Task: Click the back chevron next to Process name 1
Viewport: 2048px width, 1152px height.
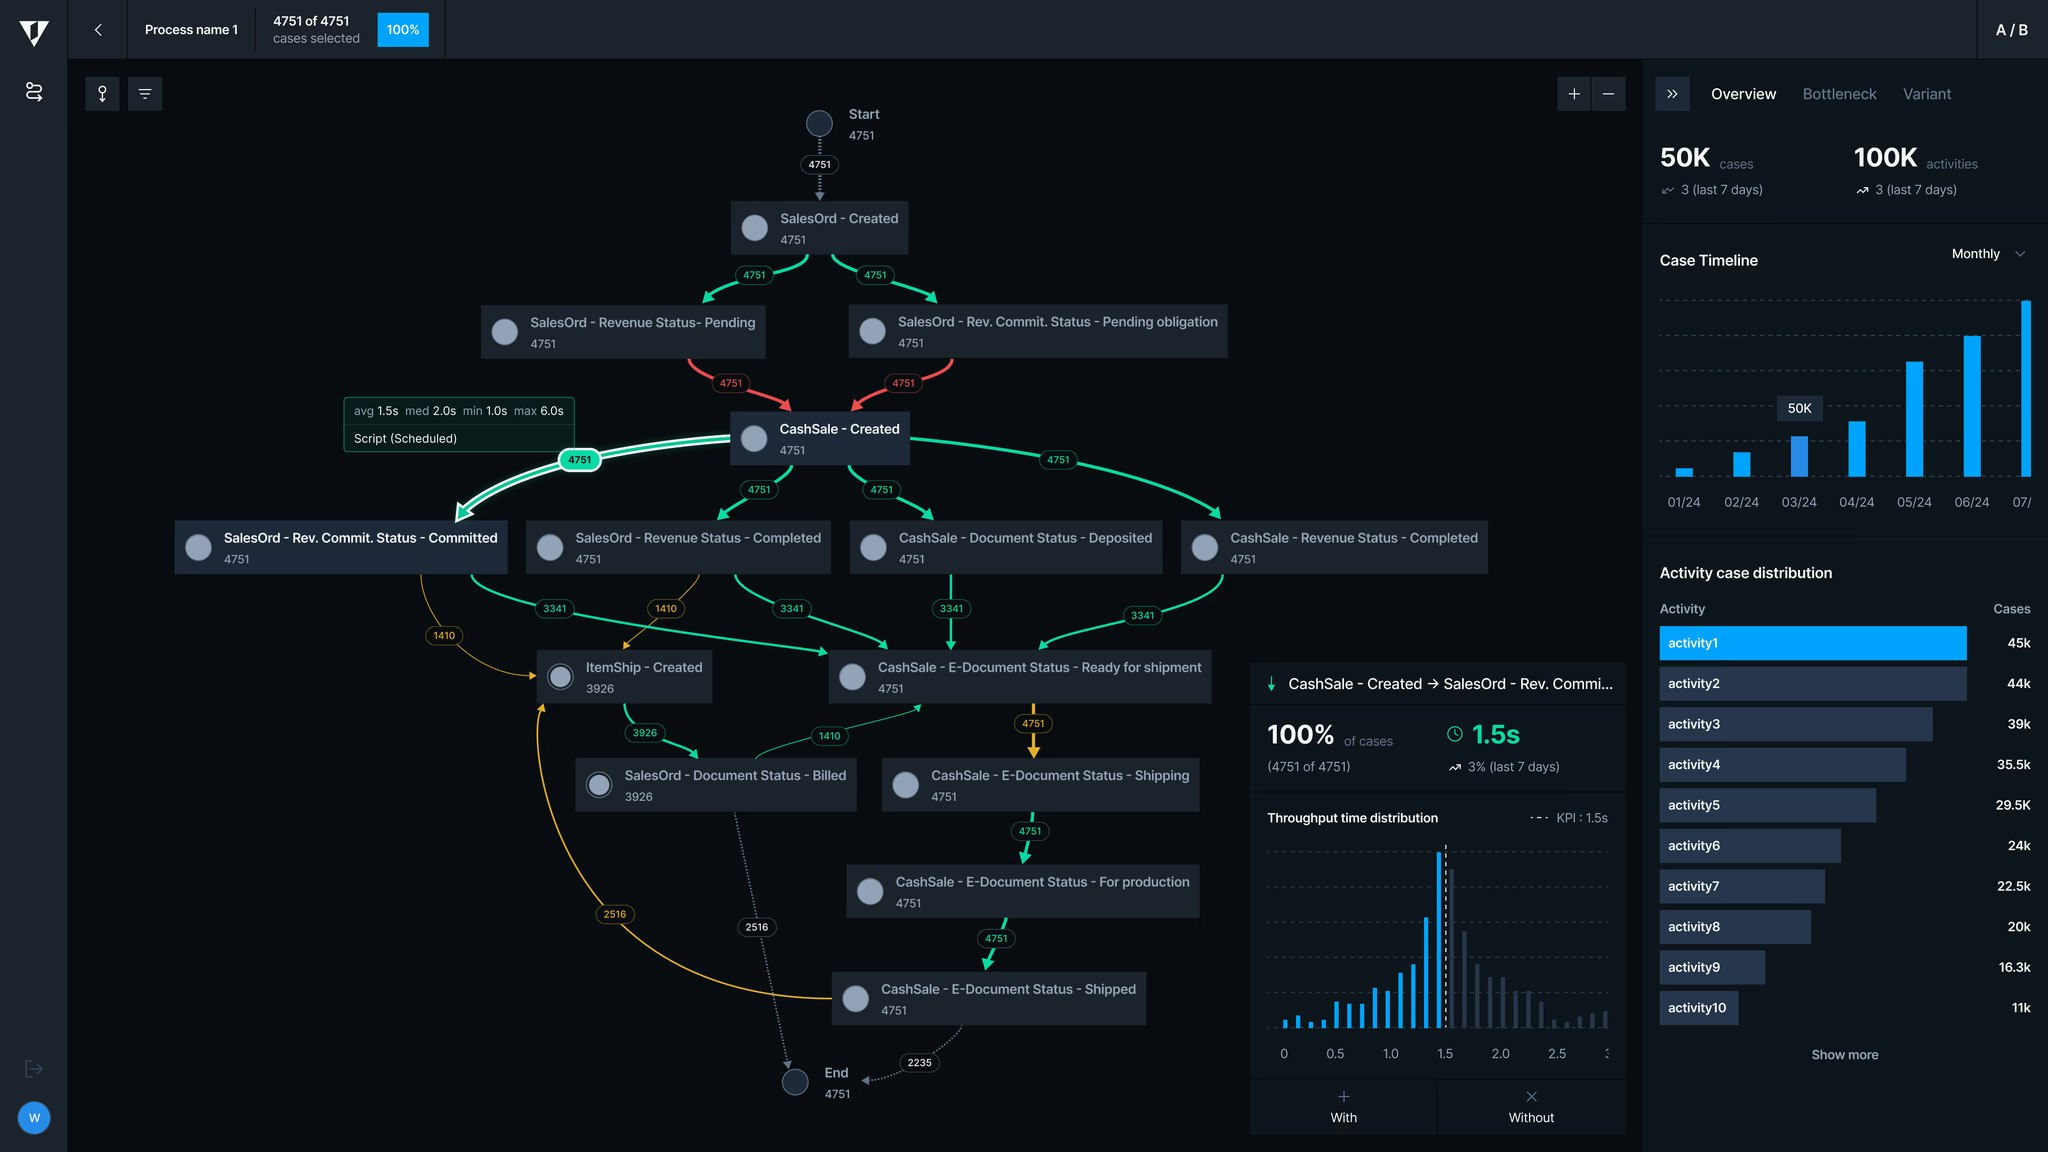Action: (x=97, y=30)
